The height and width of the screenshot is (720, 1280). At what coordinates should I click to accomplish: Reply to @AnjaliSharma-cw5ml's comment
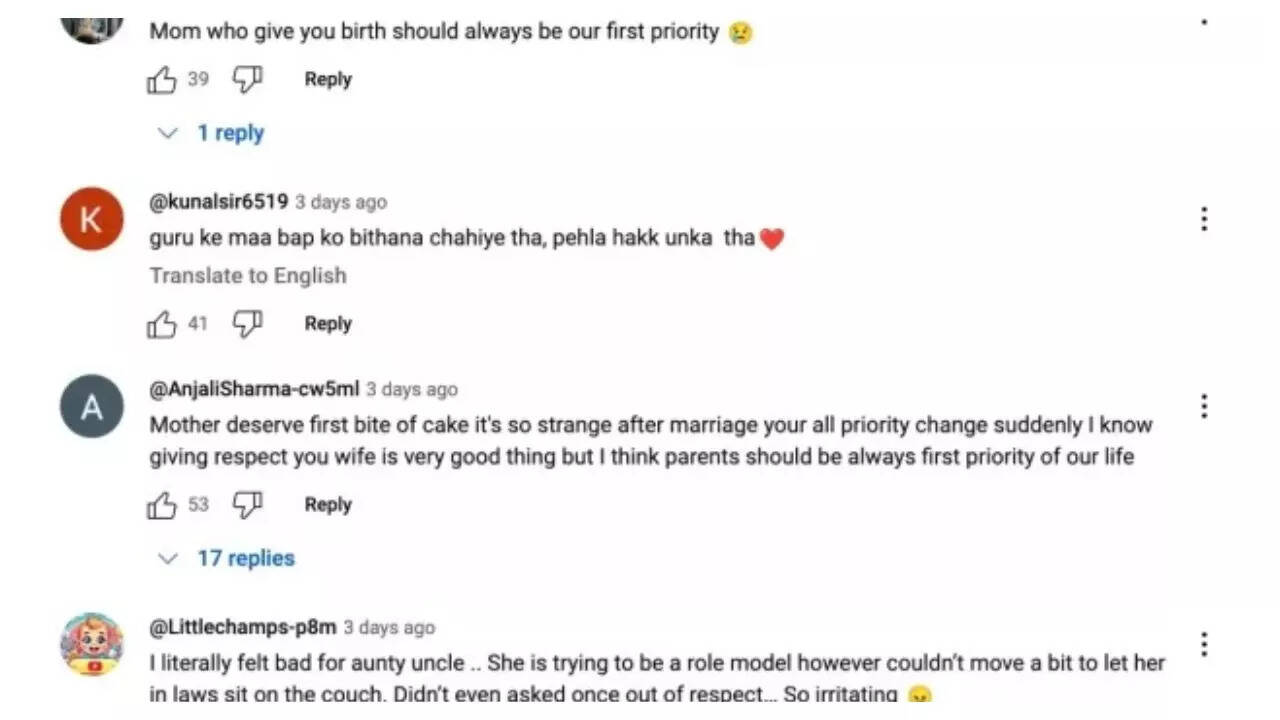click(x=328, y=504)
